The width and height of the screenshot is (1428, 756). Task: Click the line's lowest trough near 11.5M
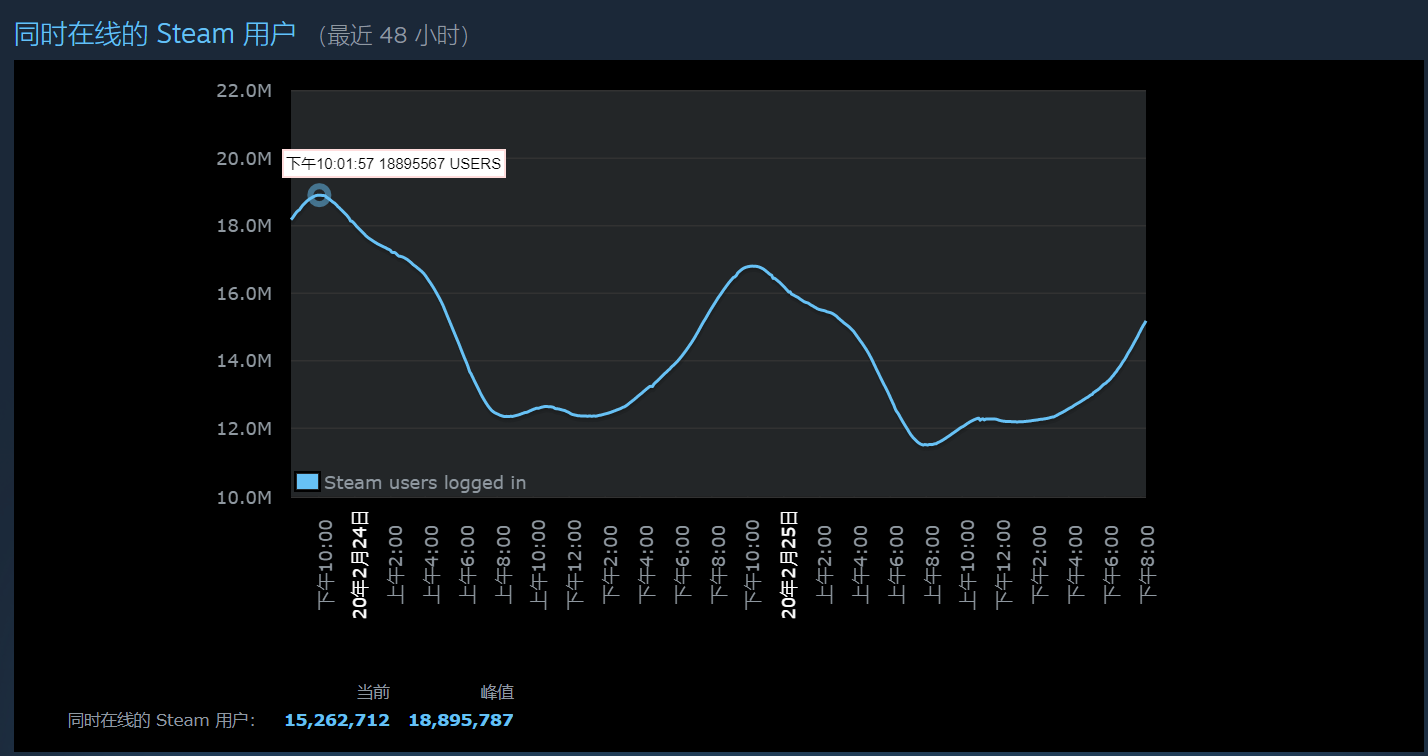point(928,445)
